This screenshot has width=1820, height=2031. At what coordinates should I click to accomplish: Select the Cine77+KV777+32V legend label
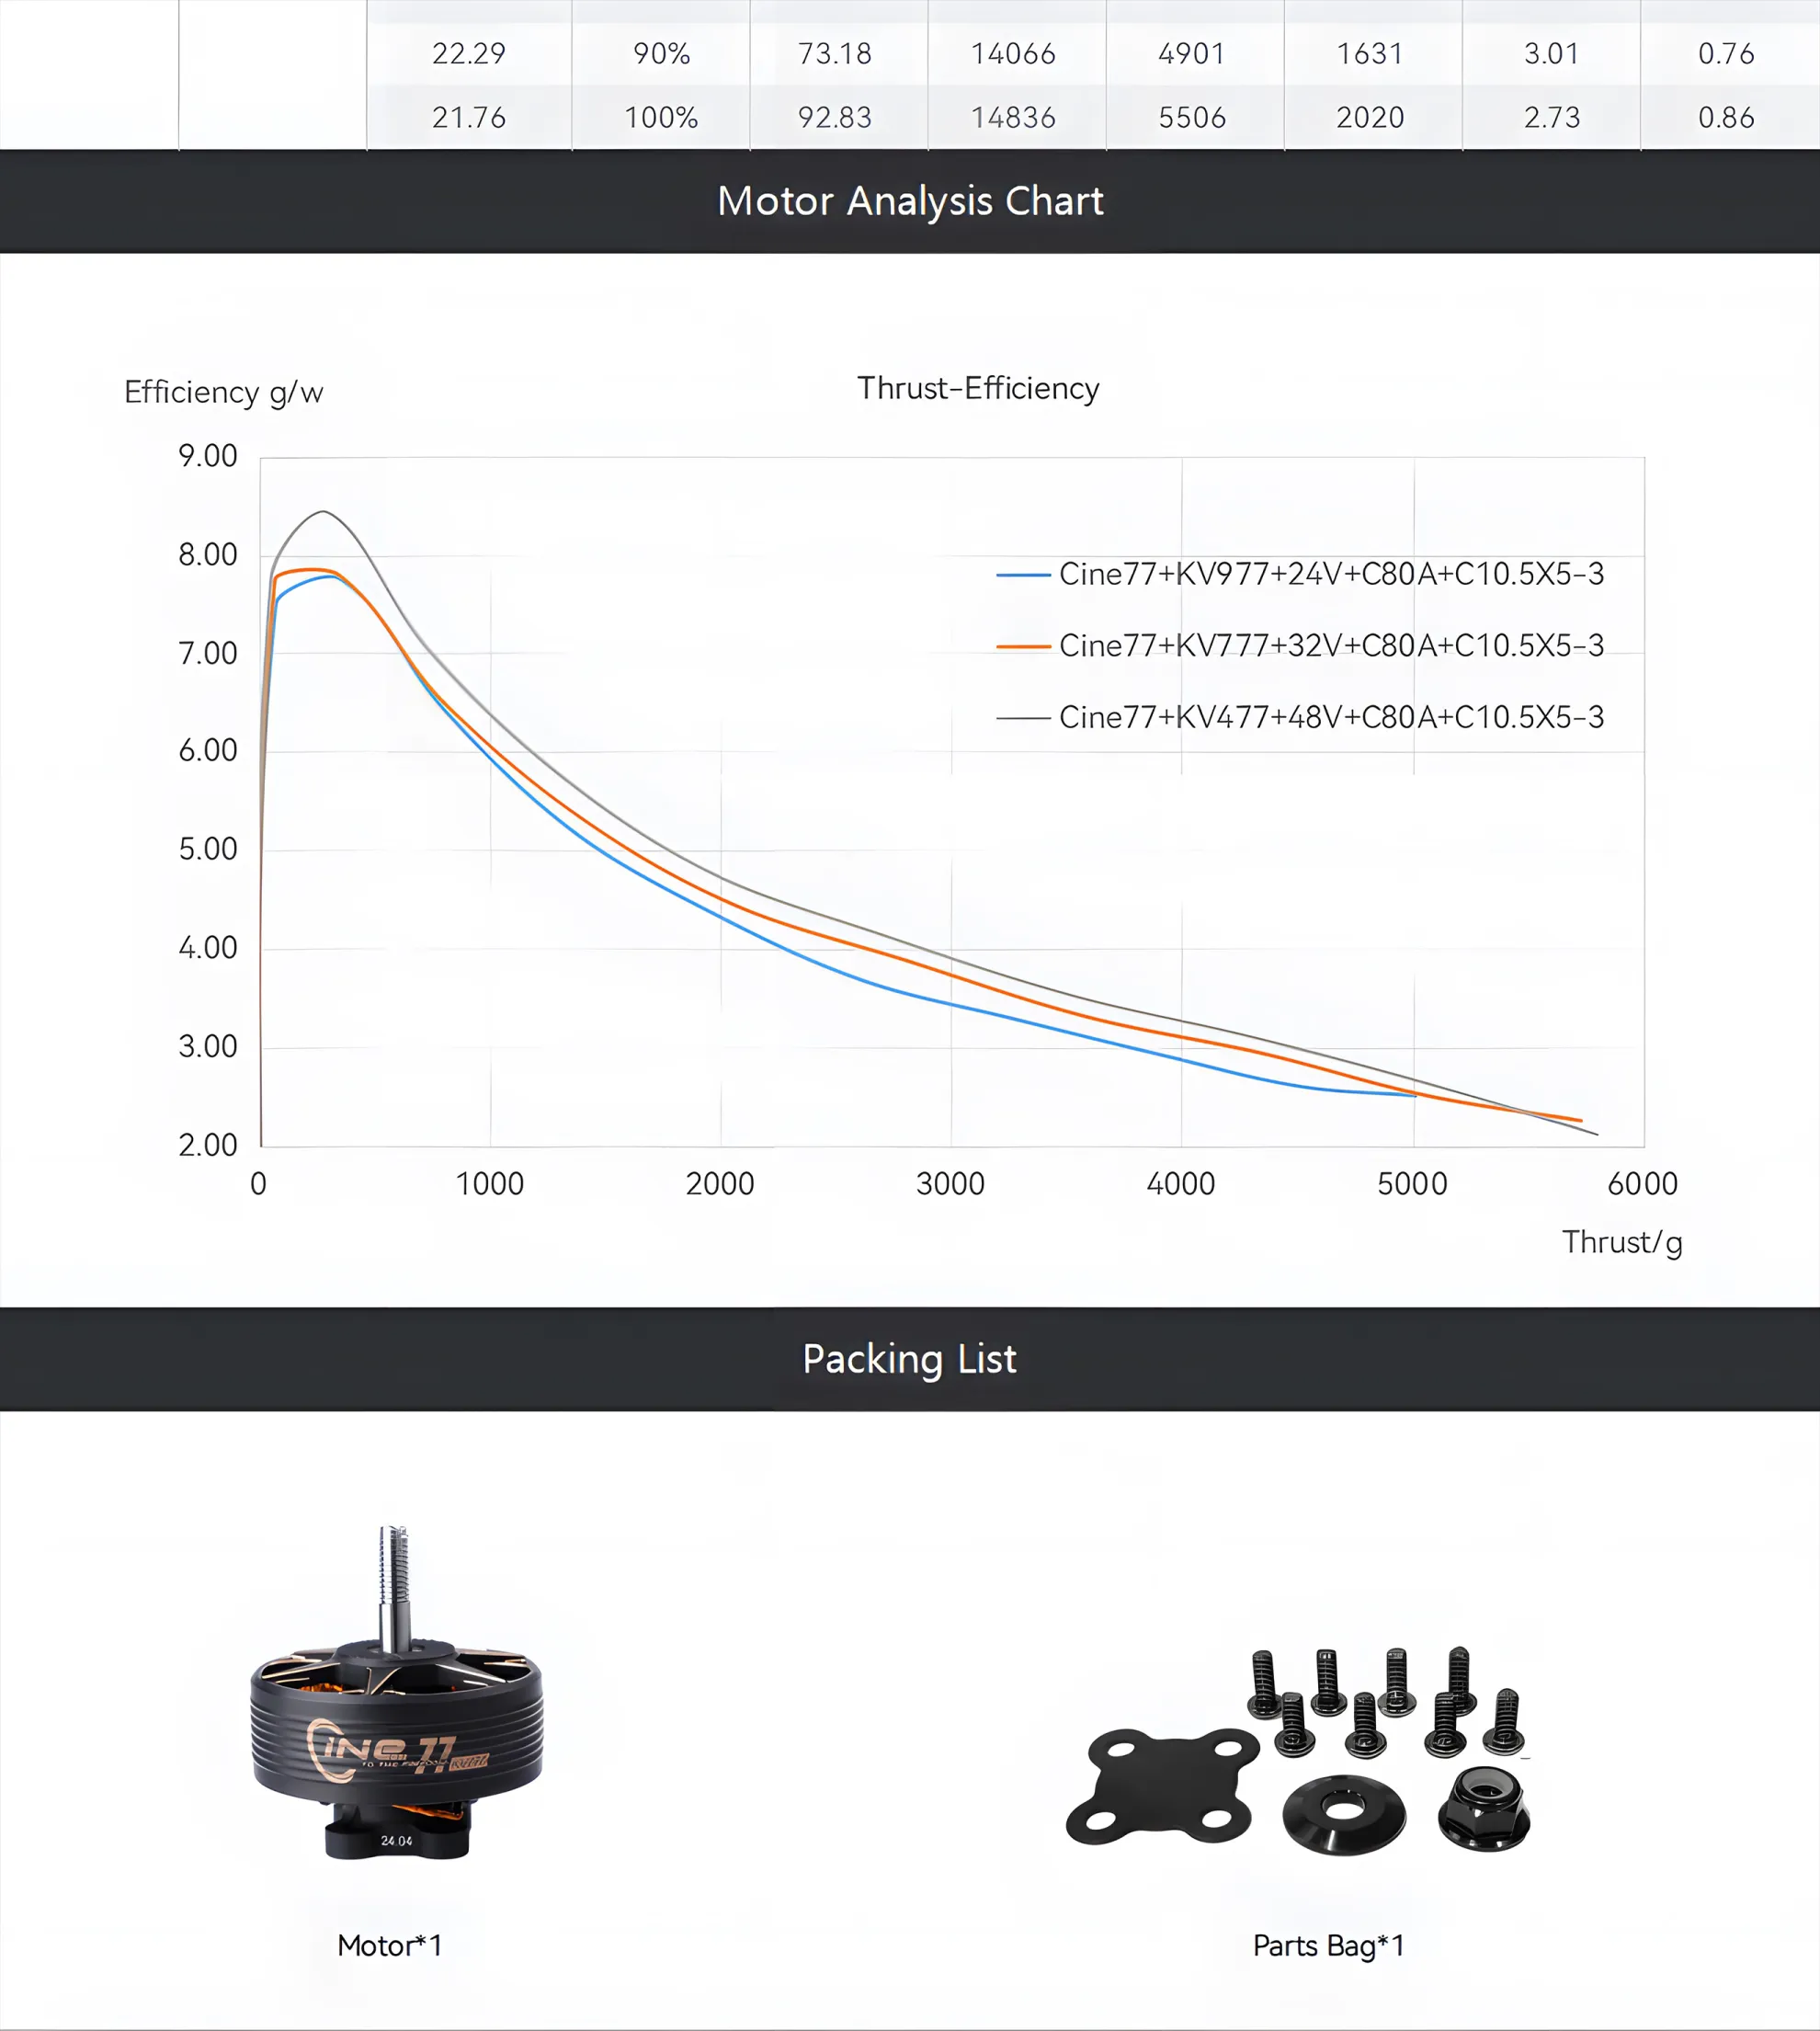click(1331, 646)
